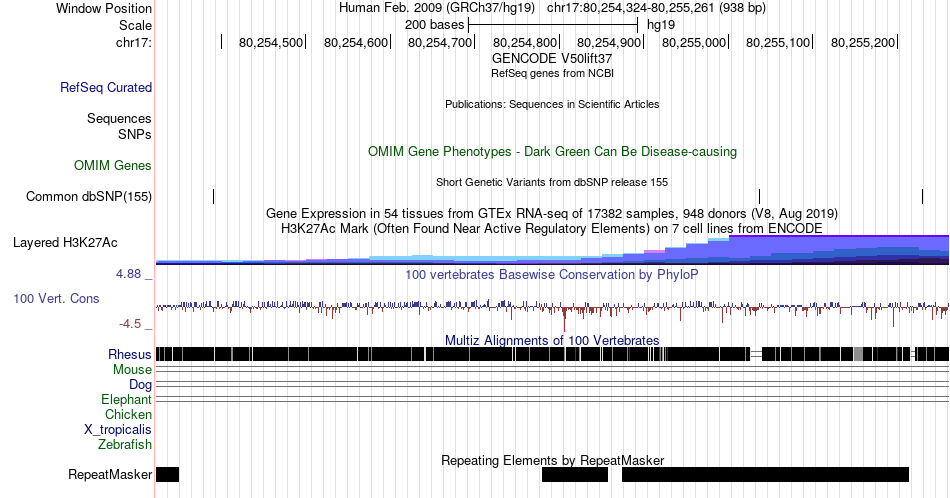Click the Window Position label
Screen dimensions: 950x498
coord(104,8)
